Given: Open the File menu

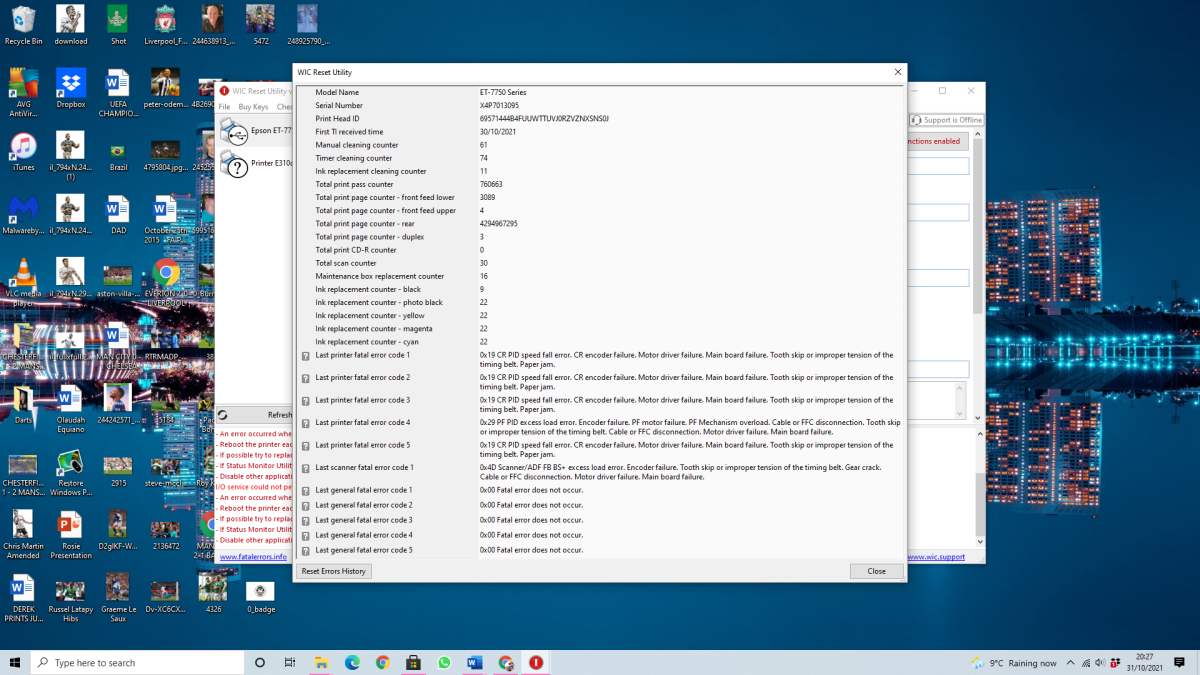Looking at the screenshot, I should click(x=224, y=107).
